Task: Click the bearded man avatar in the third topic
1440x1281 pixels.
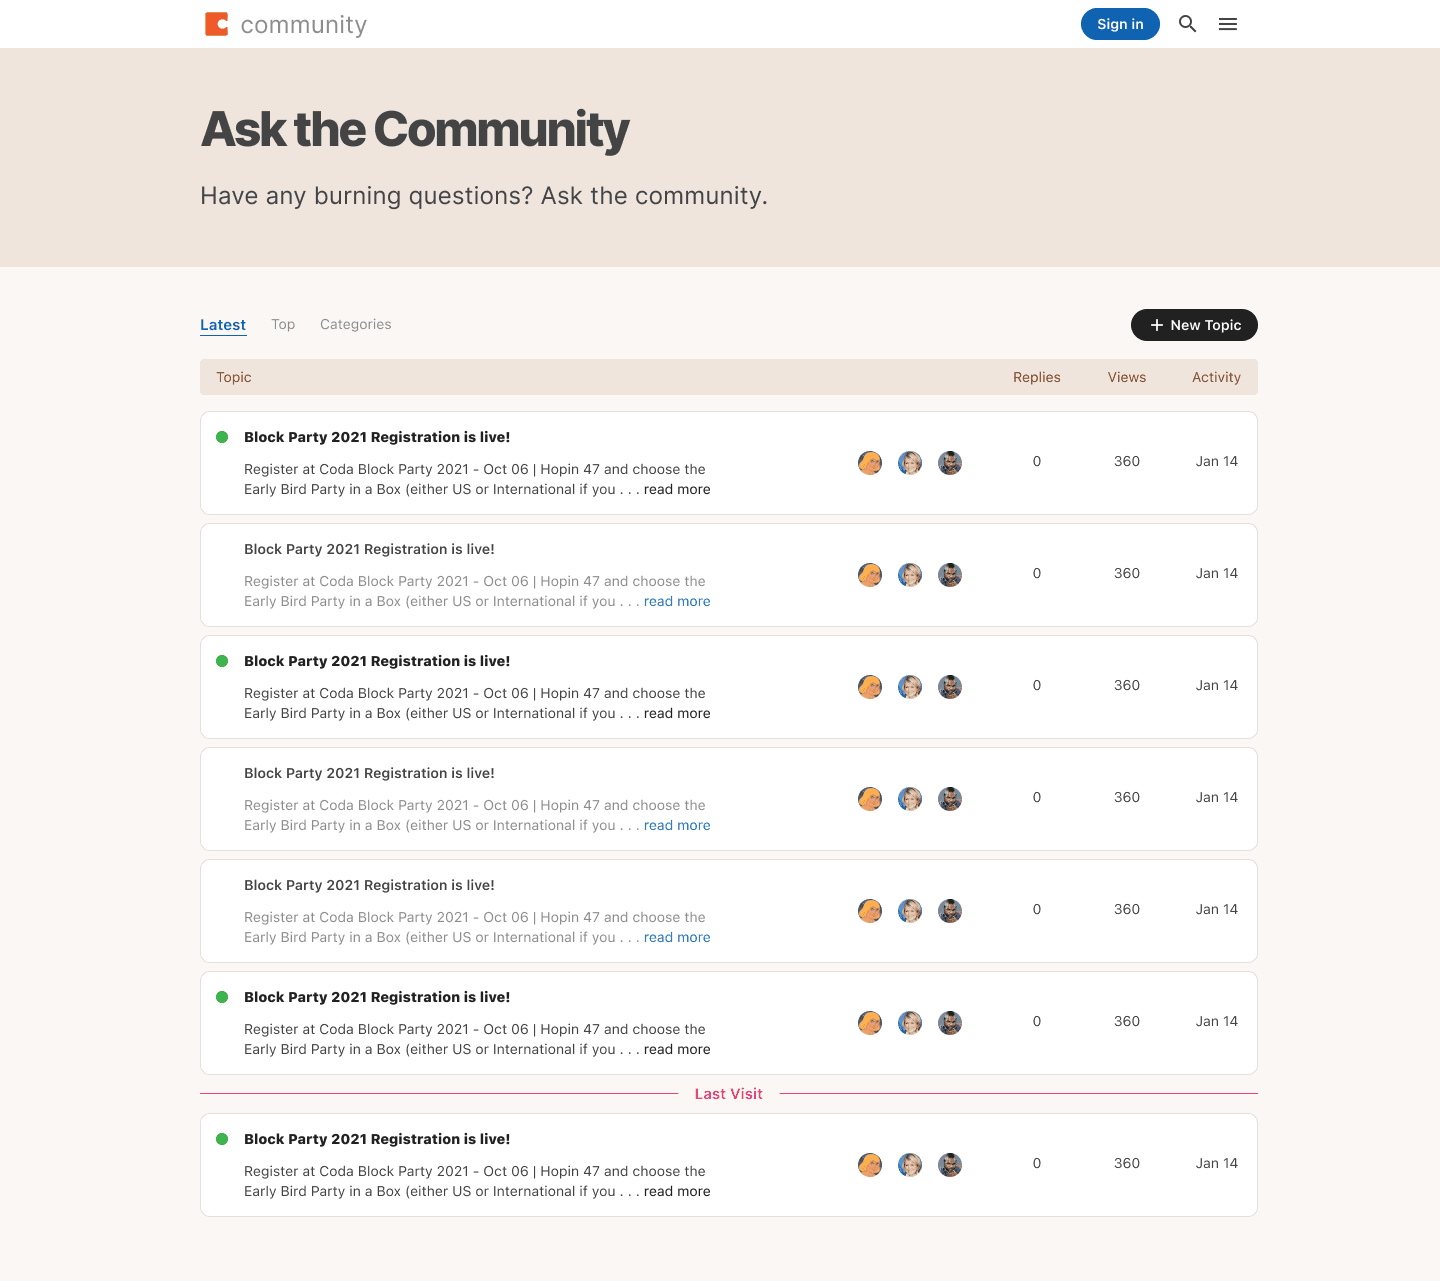Action: pyautogui.click(x=950, y=687)
